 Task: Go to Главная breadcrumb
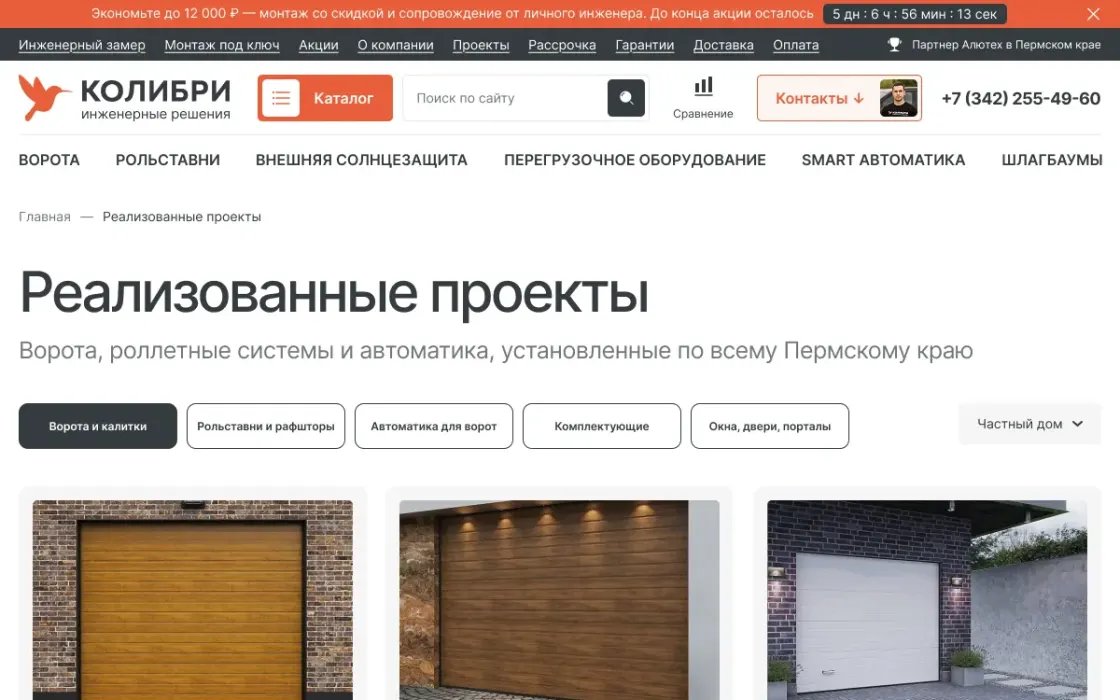tap(44, 216)
